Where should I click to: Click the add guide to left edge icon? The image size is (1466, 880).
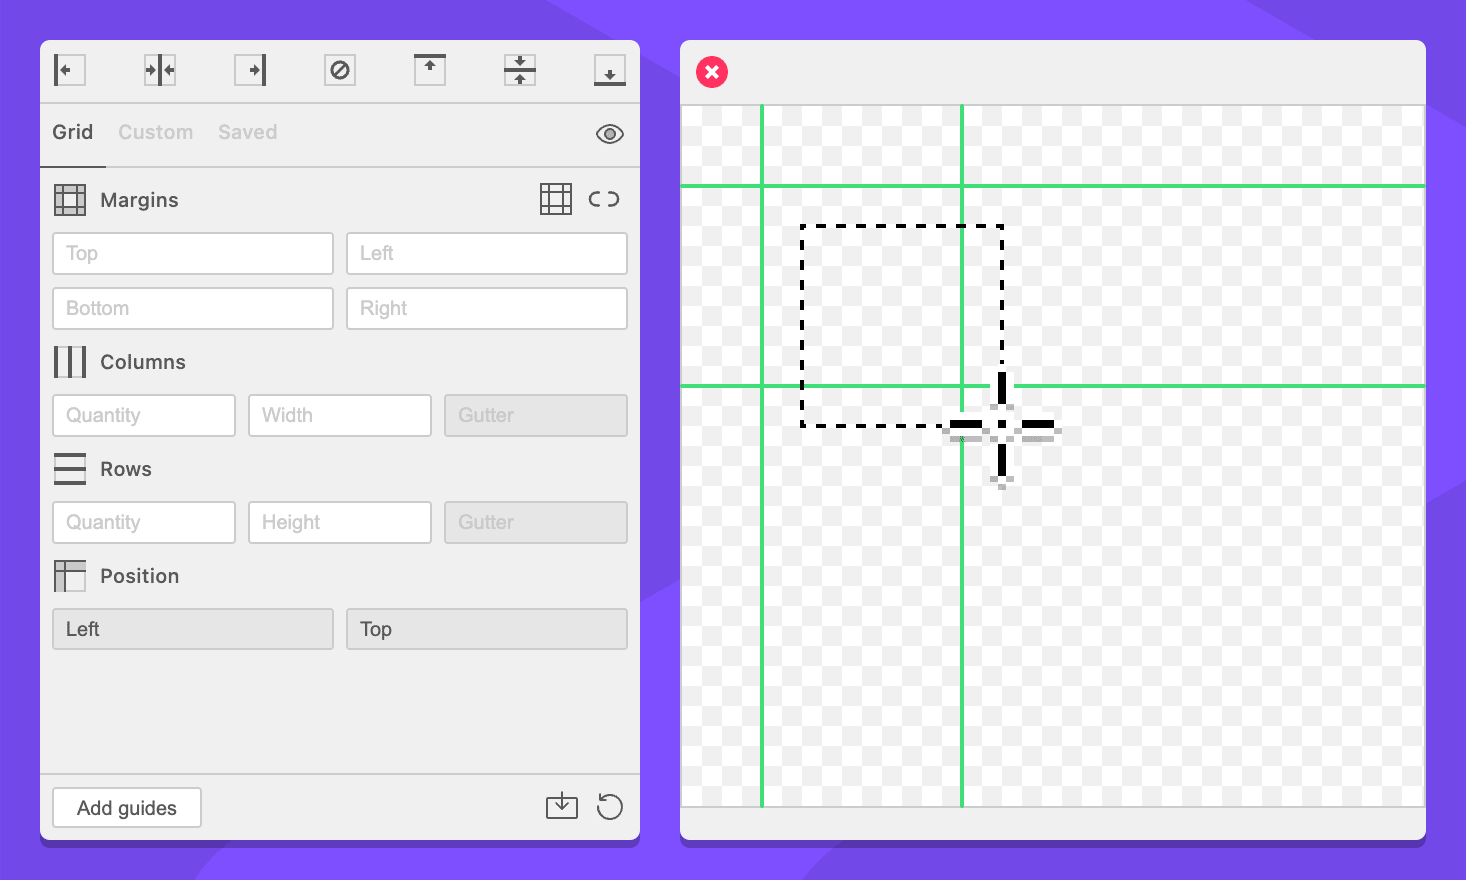point(69,70)
